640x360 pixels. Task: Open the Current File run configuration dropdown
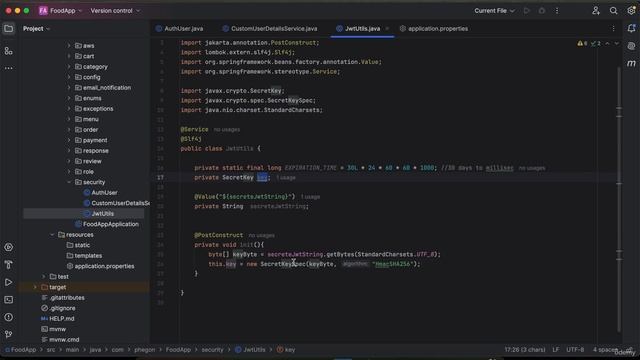click(x=494, y=11)
